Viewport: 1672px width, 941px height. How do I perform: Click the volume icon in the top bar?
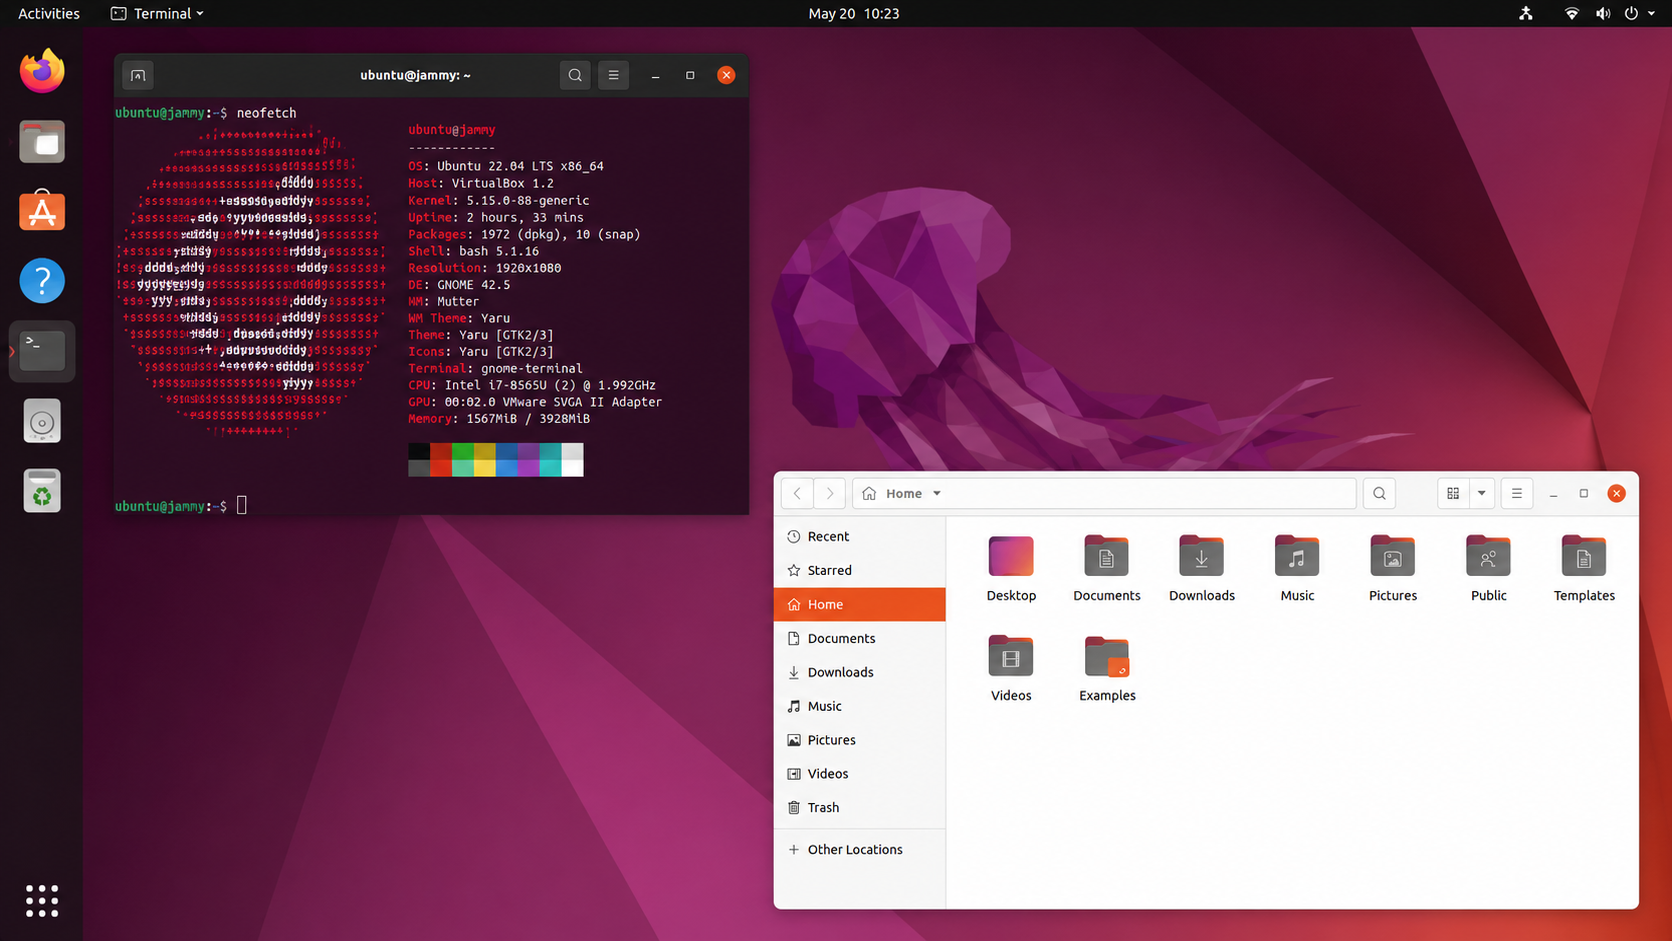pyautogui.click(x=1602, y=13)
